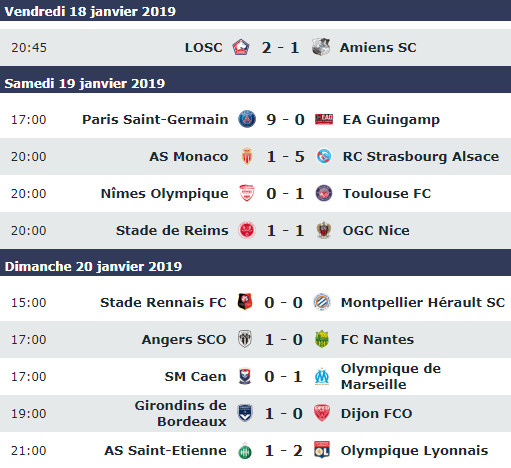The width and height of the screenshot is (511, 468).
Task: Click the RC Strasbourg Alsace logo
Action: coord(324,156)
